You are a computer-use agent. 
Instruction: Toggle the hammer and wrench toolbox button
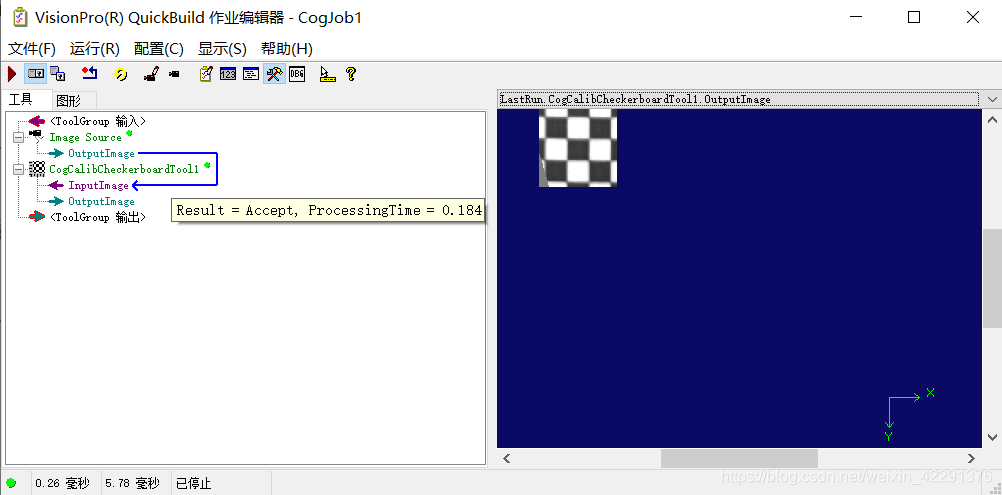tap(274, 74)
